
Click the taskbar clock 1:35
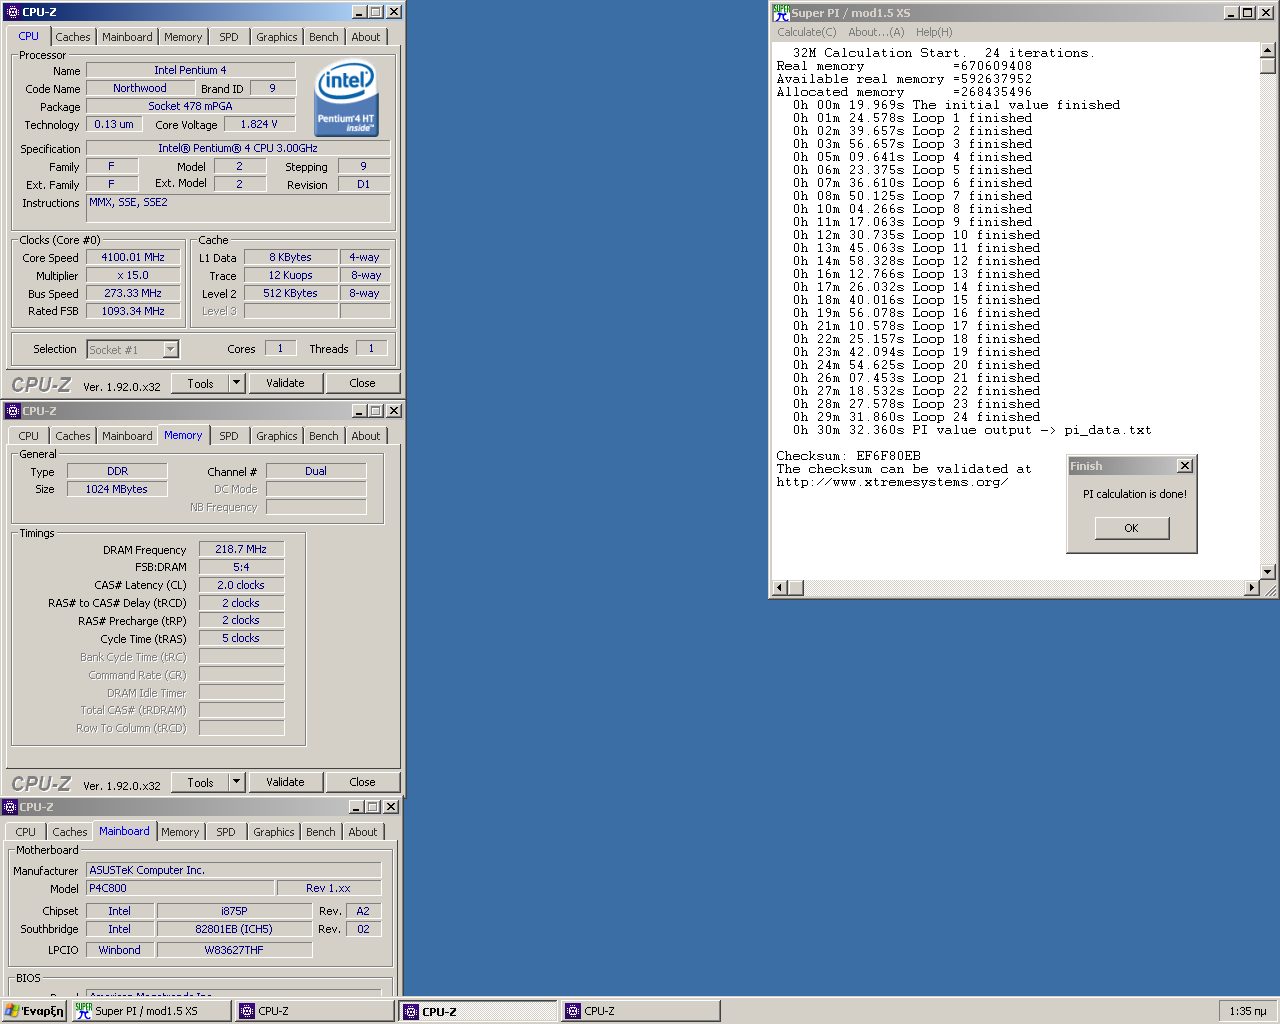(x=1247, y=1011)
